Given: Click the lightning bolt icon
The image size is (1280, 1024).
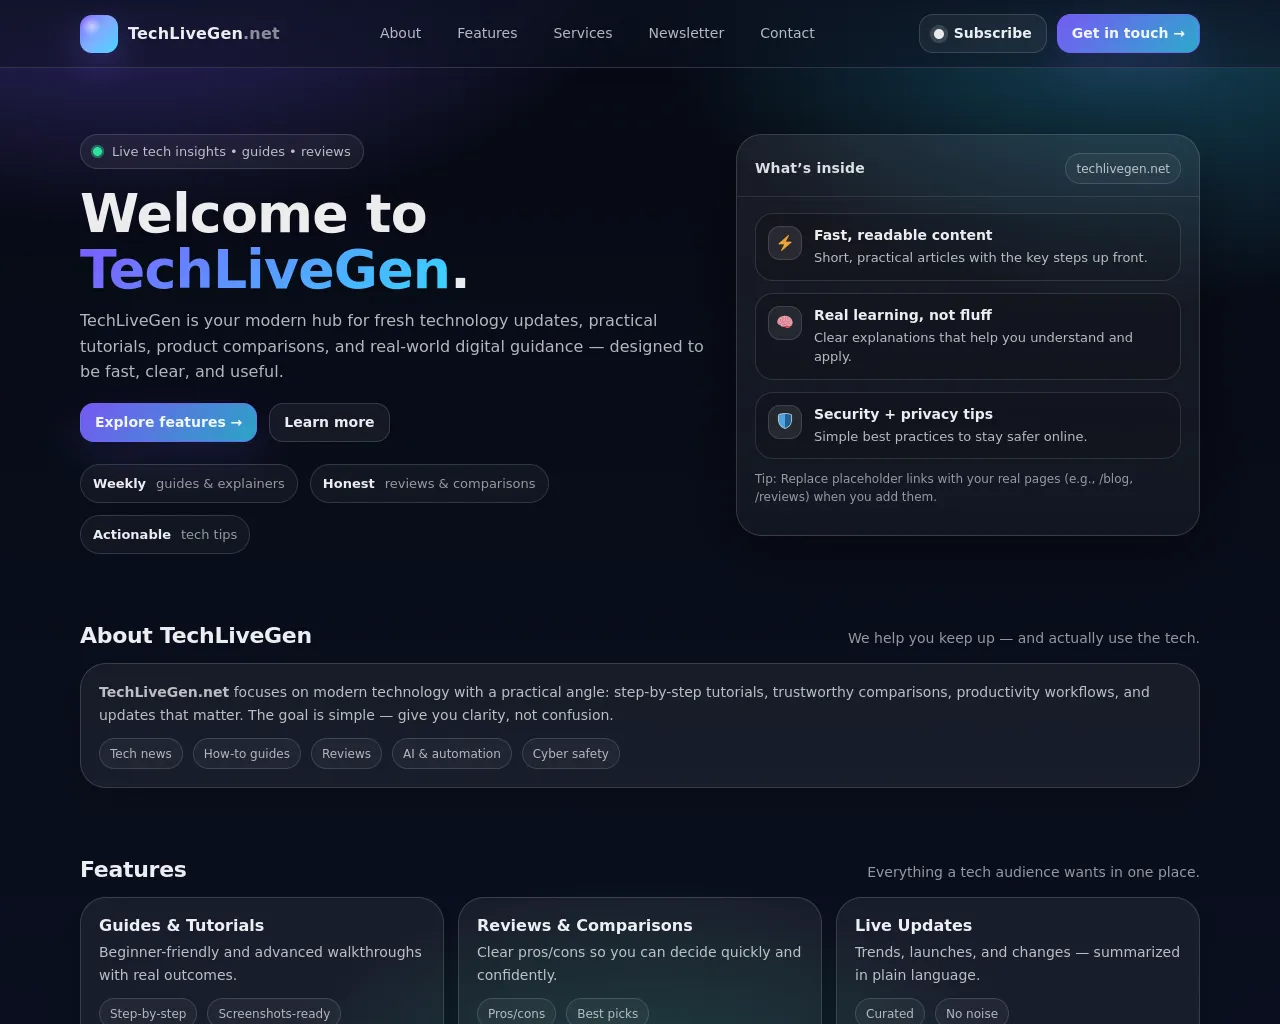Looking at the screenshot, I should (785, 243).
